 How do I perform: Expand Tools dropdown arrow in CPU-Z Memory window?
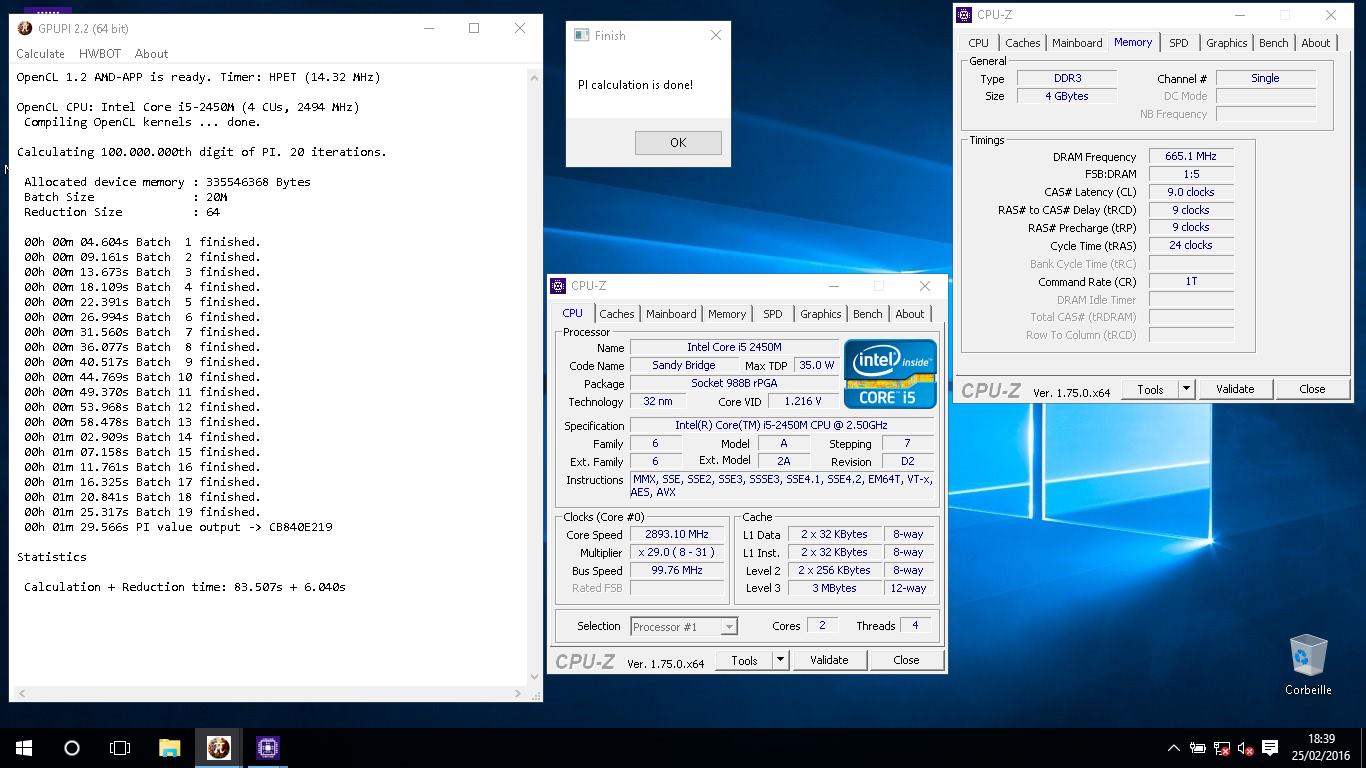point(1186,389)
